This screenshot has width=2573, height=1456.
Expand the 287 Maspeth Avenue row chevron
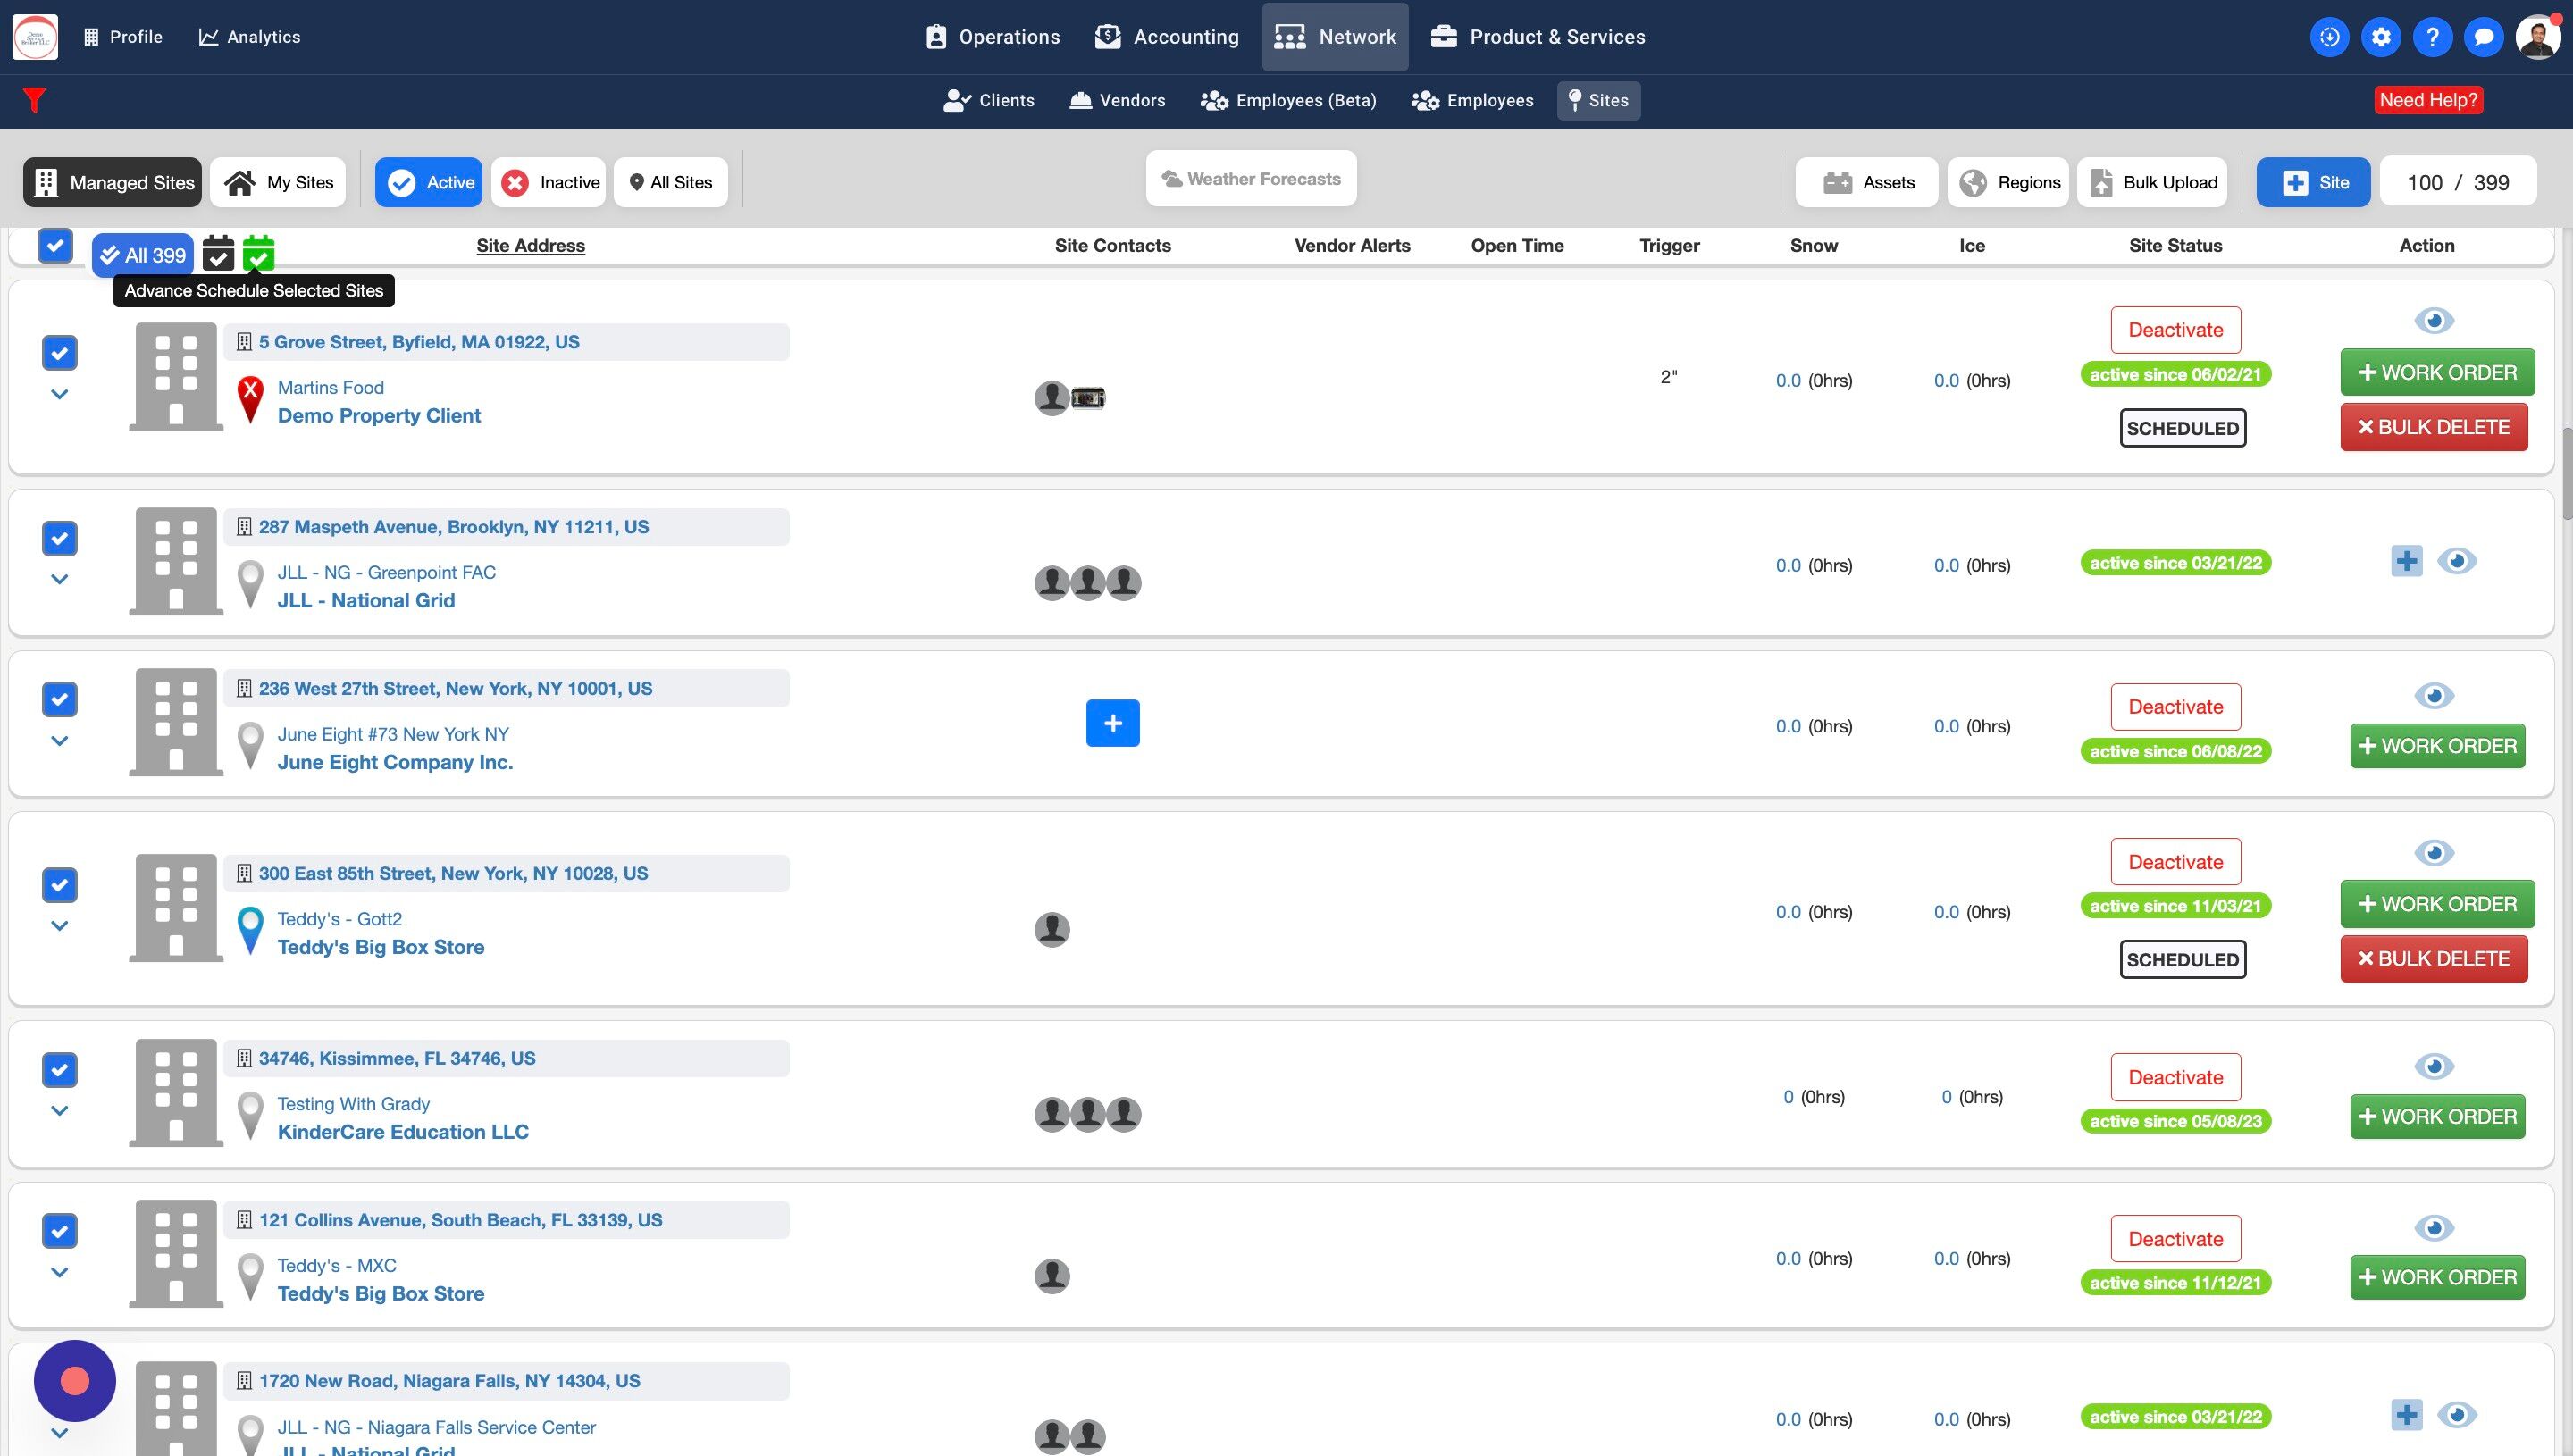pos(60,579)
